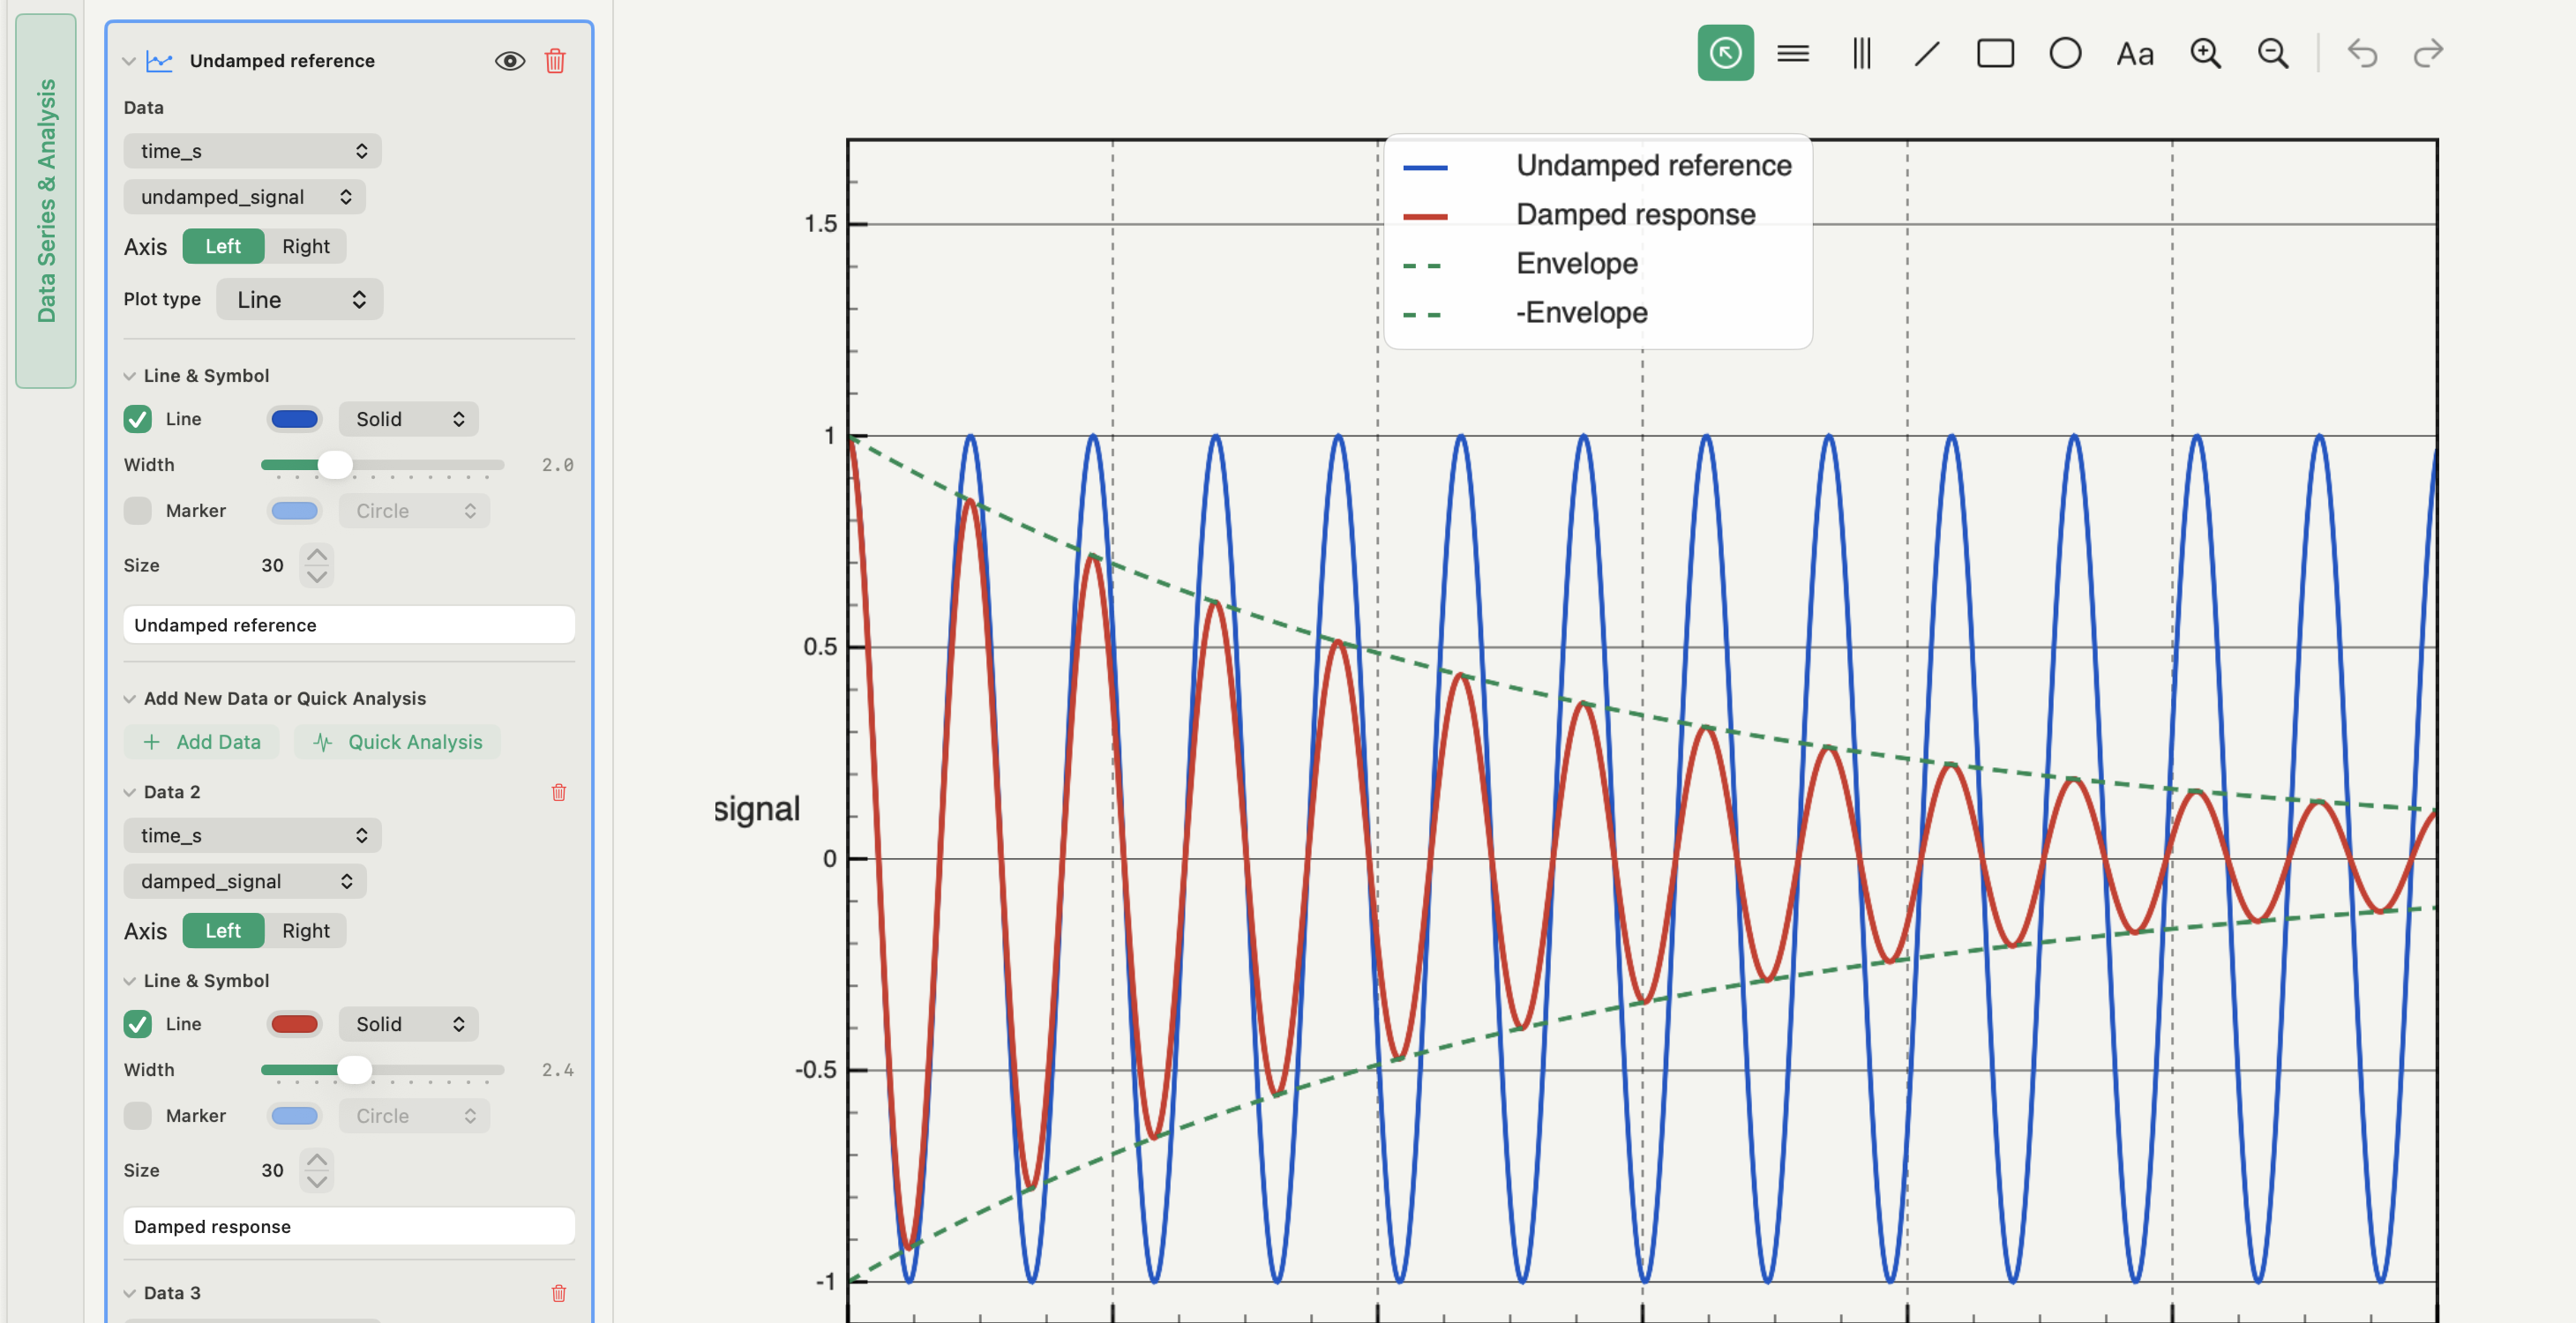Click the zoom in magnifier
The height and width of the screenshot is (1323, 2576).
tap(2205, 53)
